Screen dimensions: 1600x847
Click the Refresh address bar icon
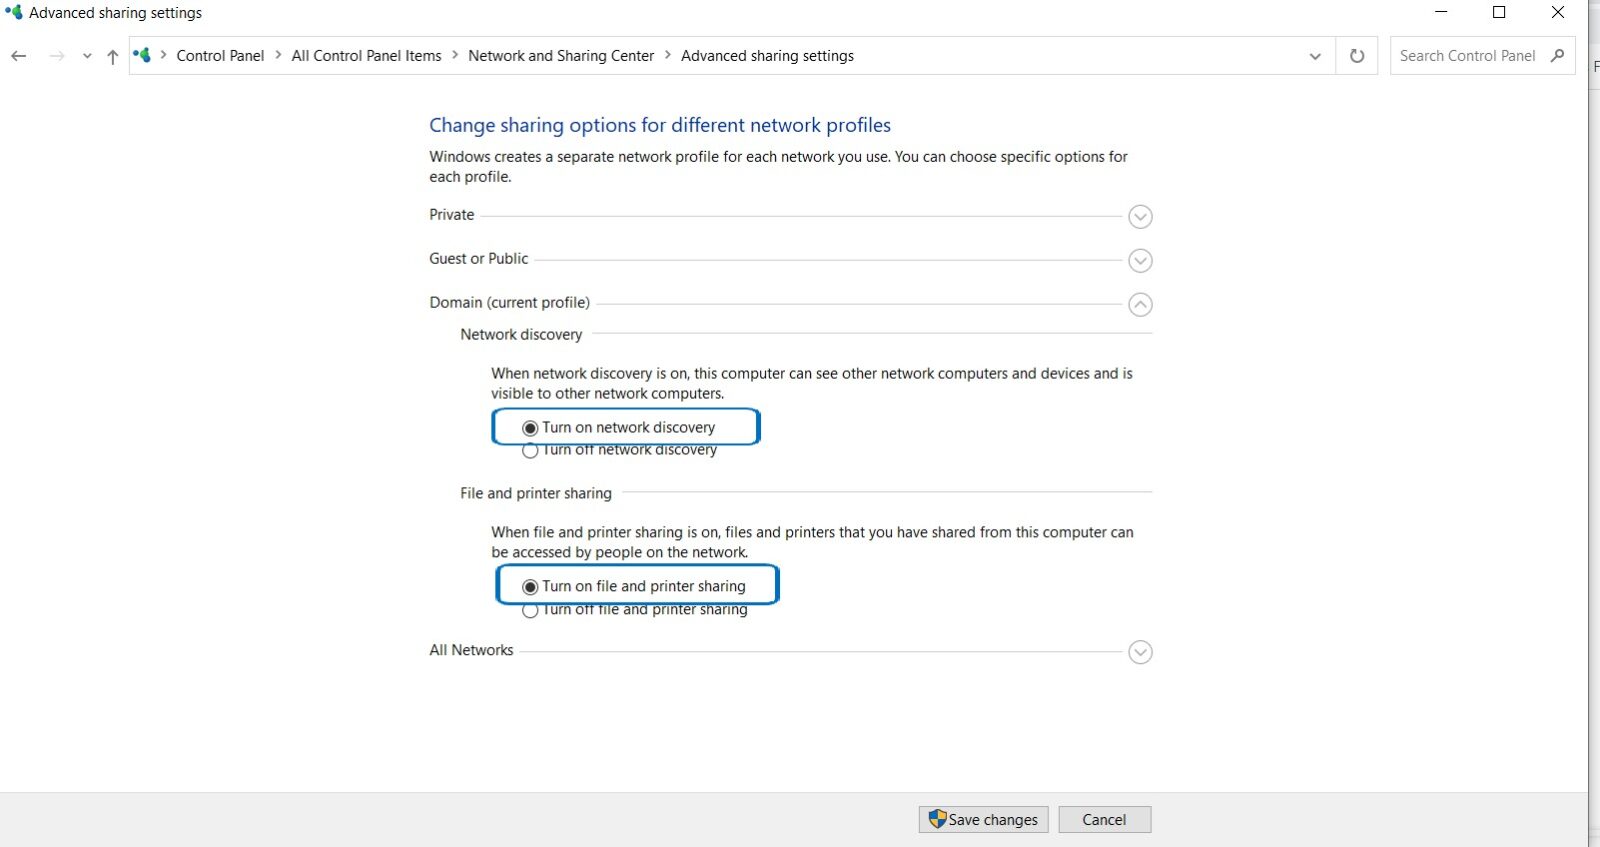click(1356, 56)
